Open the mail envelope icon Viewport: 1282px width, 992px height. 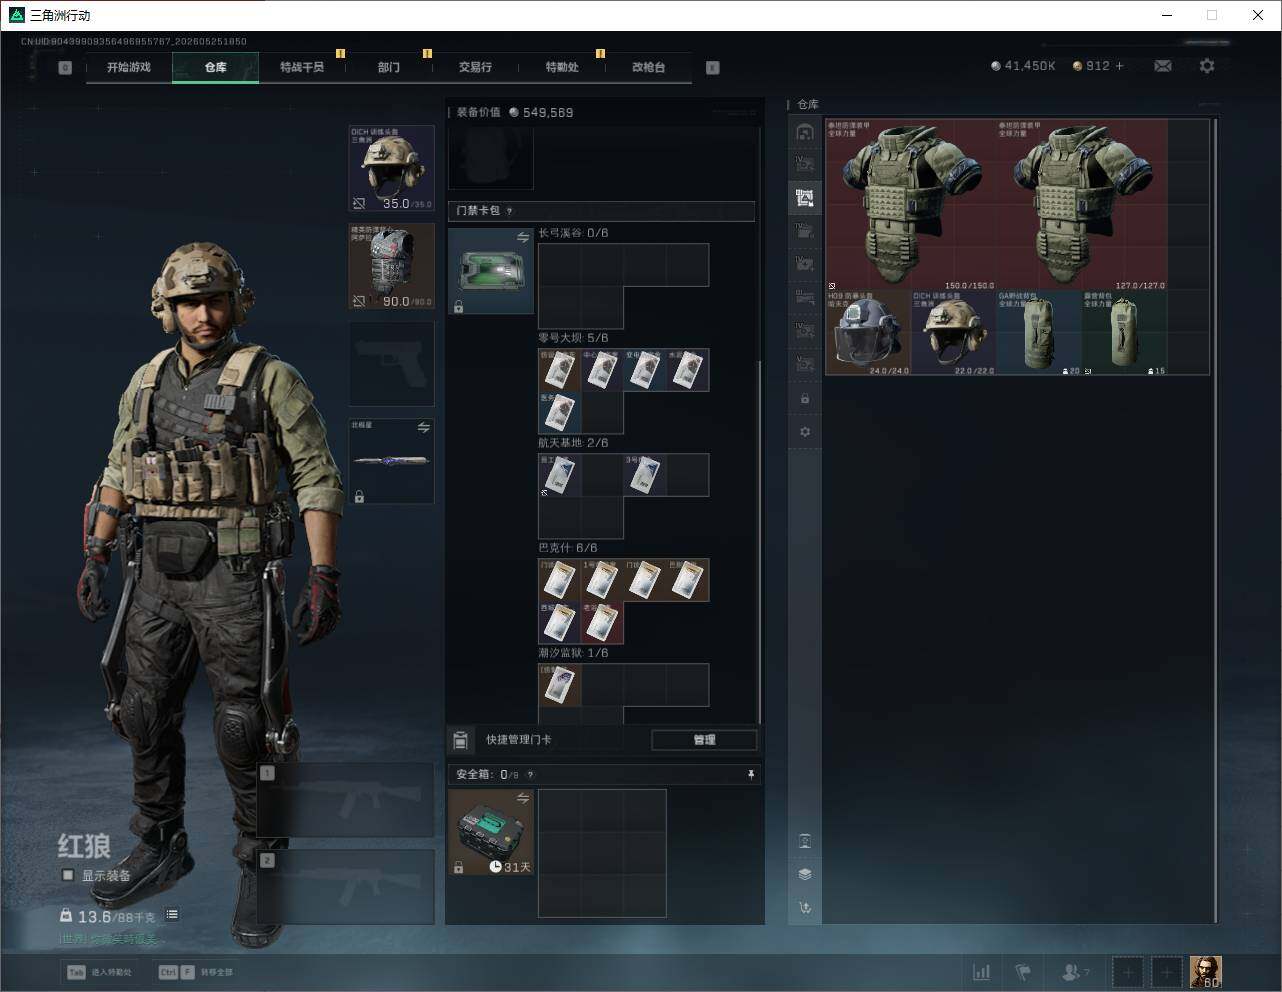[x=1162, y=66]
